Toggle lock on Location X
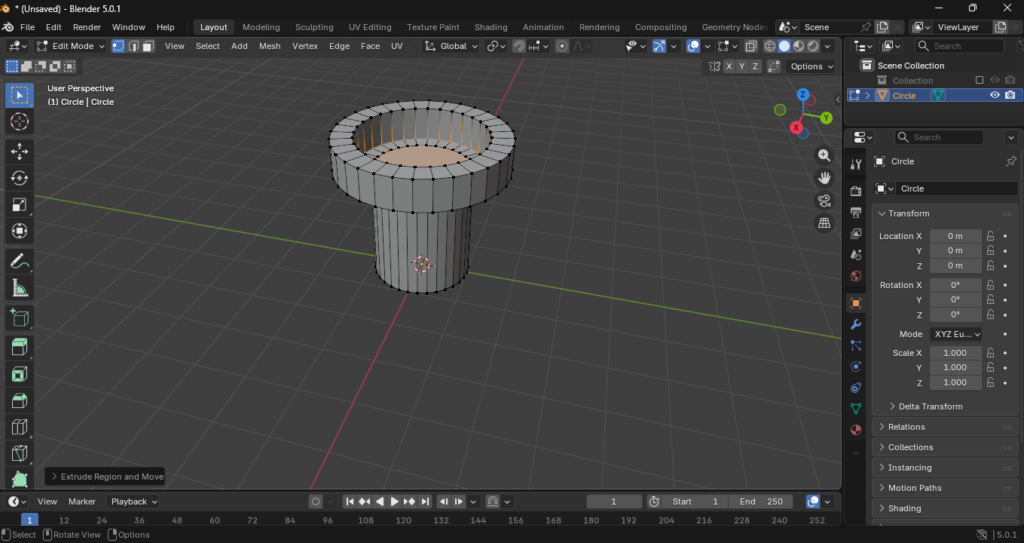This screenshot has height=543, width=1024. click(990, 236)
